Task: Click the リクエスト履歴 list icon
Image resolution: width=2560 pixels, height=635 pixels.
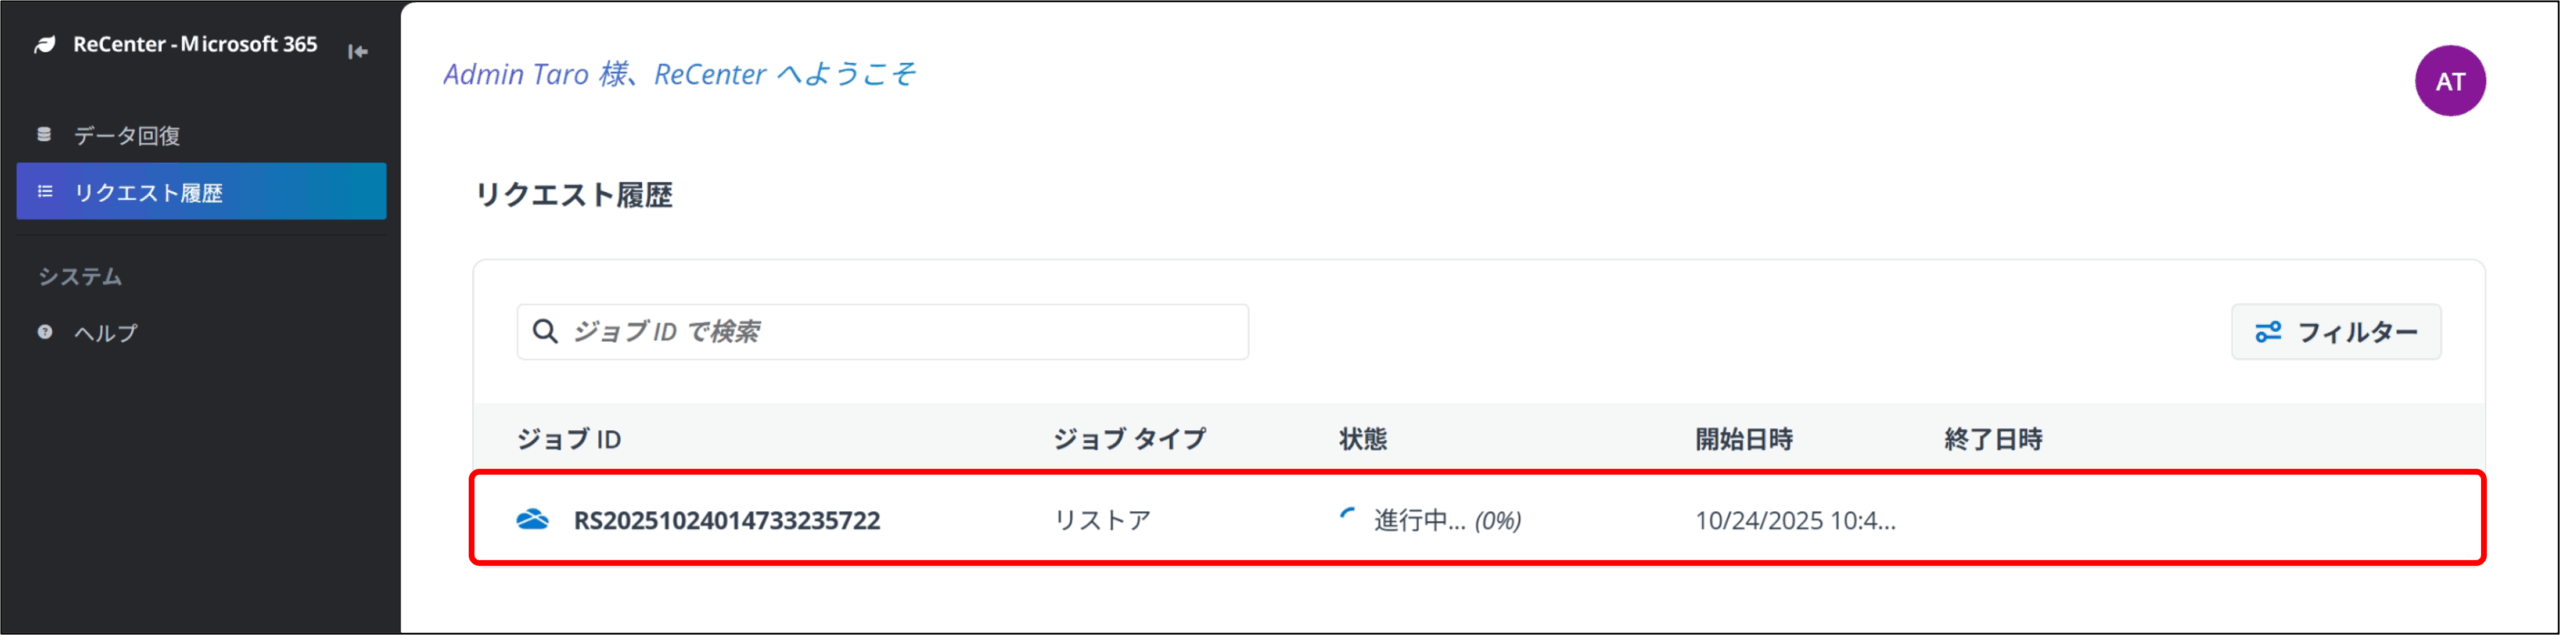Action: click(x=45, y=191)
